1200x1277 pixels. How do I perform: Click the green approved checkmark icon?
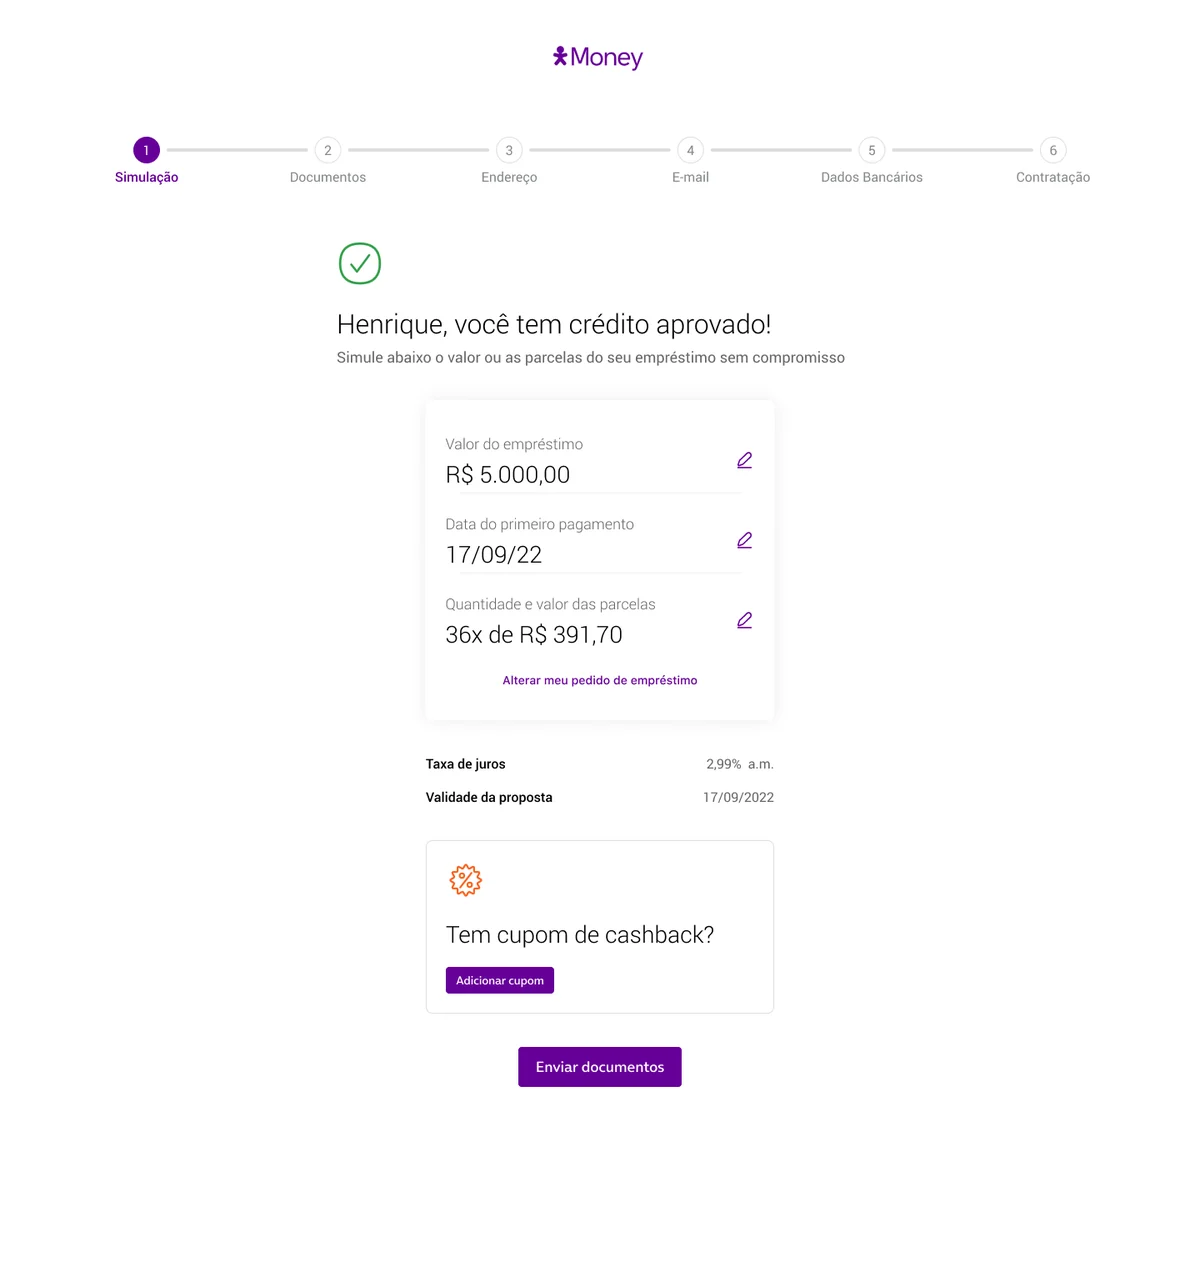(x=360, y=263)
